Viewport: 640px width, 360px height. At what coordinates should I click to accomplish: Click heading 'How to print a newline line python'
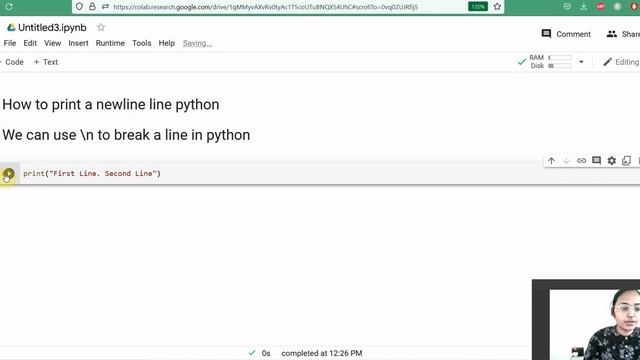coord(111,104)
